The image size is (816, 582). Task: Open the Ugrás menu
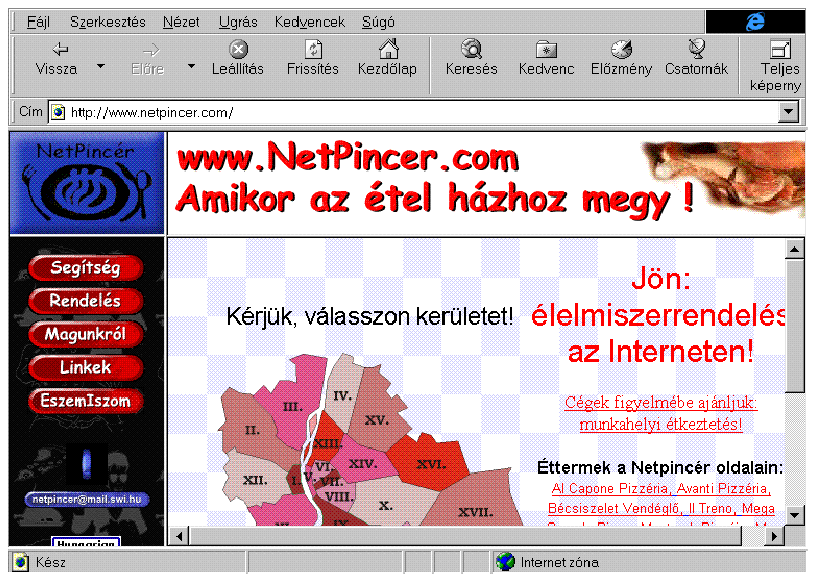[238, 22]
